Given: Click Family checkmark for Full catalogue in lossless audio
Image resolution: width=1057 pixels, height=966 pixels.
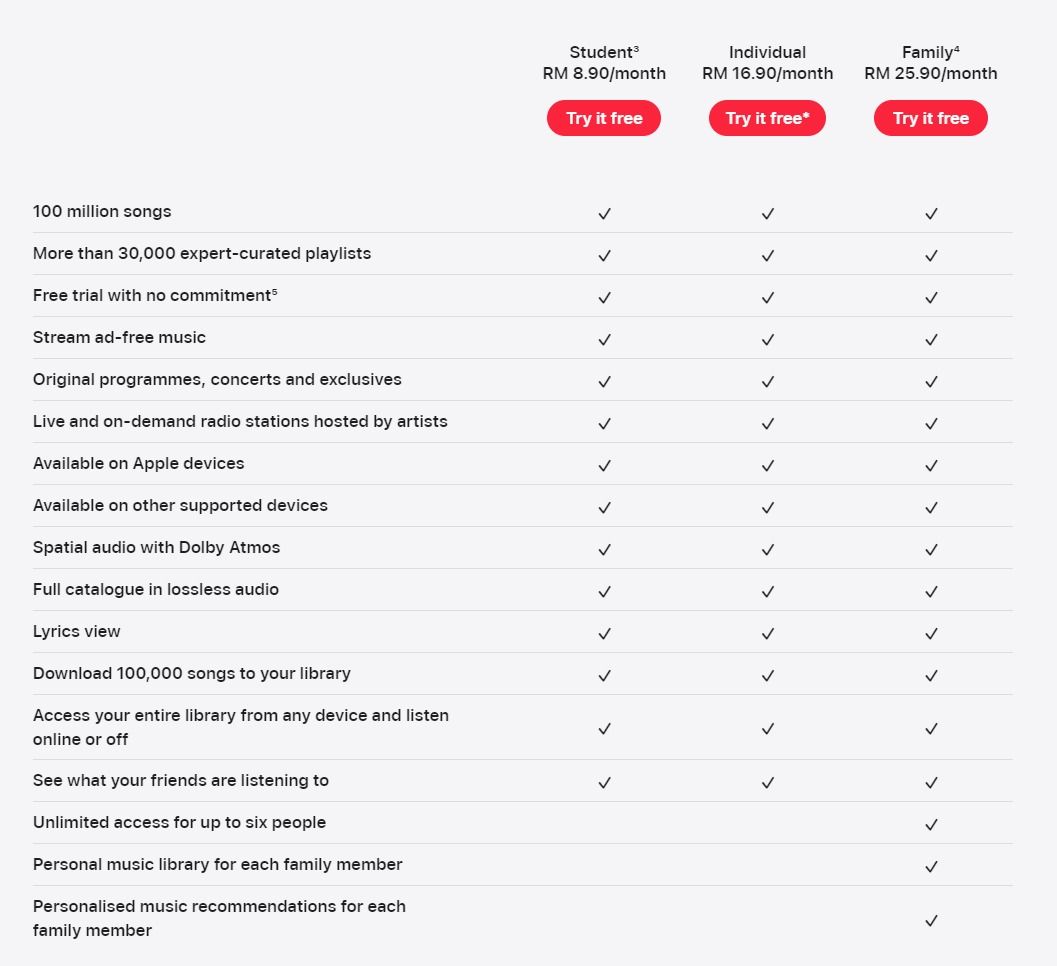Looking at the screenshot, I should [x=931, y=592].
